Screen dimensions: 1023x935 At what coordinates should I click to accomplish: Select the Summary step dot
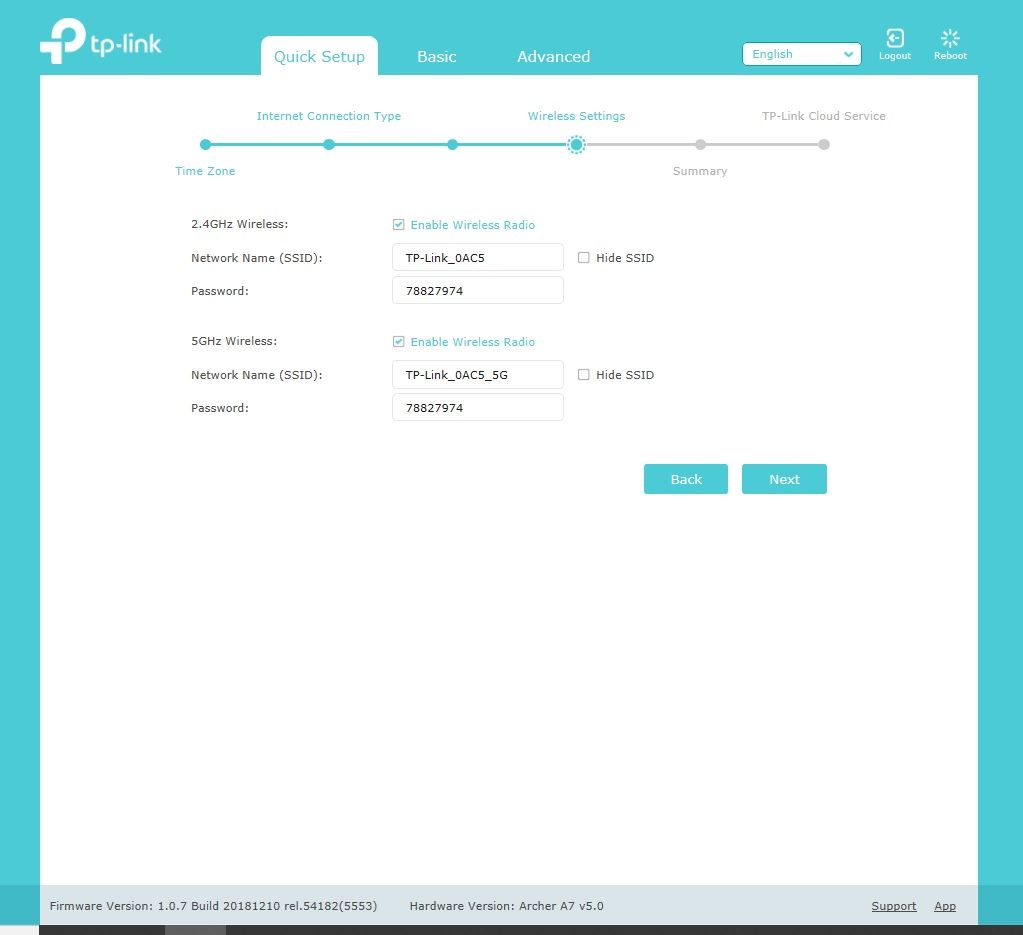tap(700, 144)
